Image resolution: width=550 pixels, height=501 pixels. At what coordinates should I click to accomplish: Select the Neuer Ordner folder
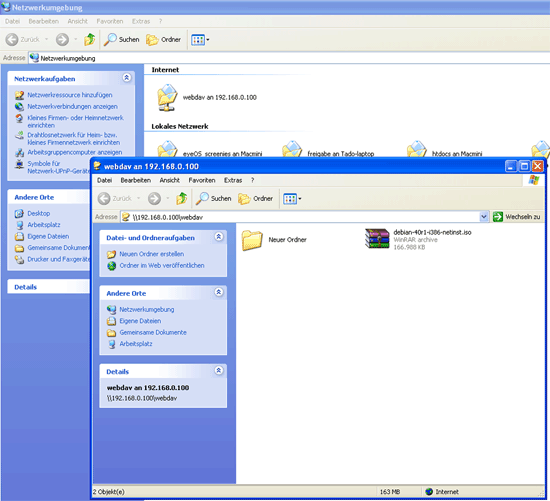(274, 240)
